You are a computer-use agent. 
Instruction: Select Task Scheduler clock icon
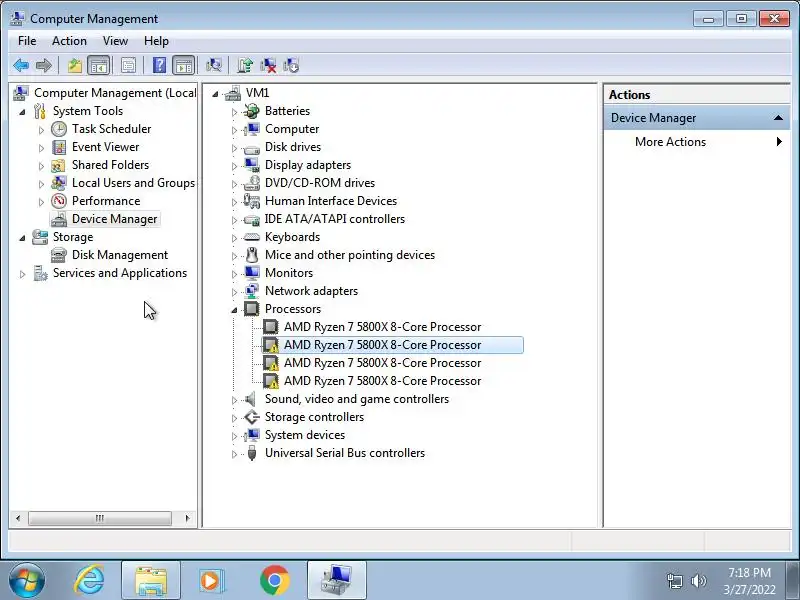(59, 129)
